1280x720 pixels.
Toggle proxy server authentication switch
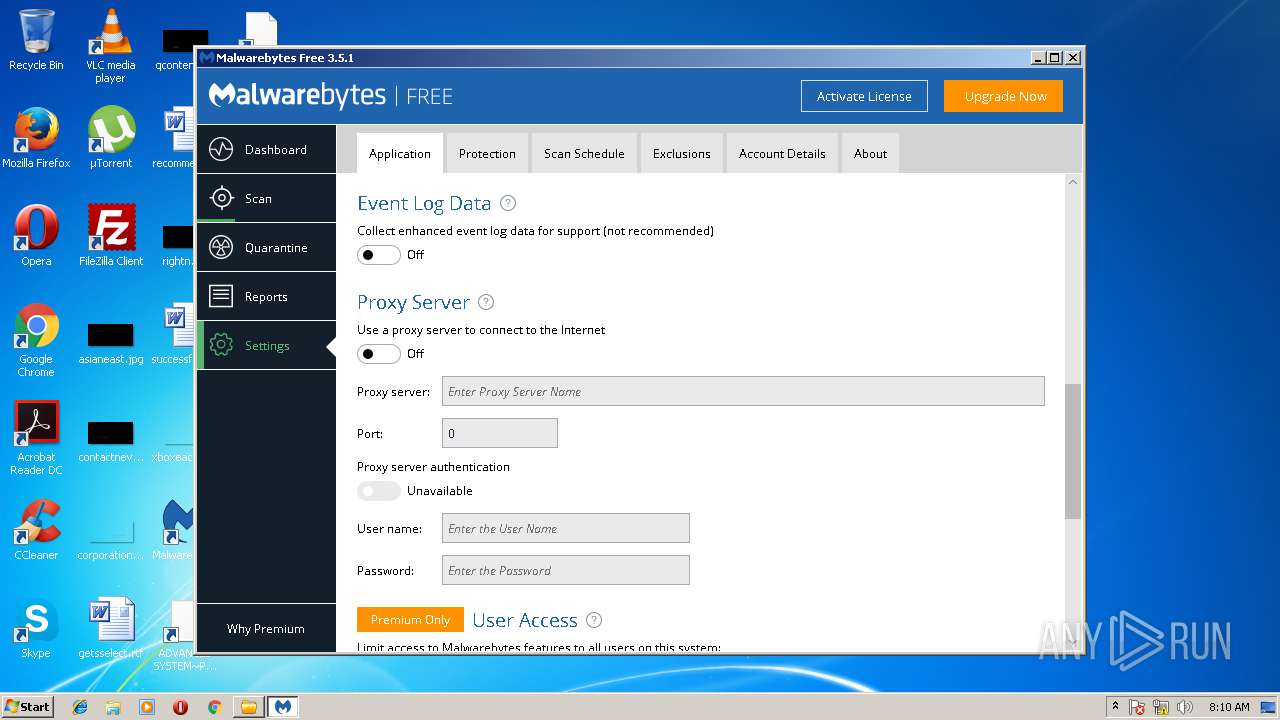[x=379, y=491]
